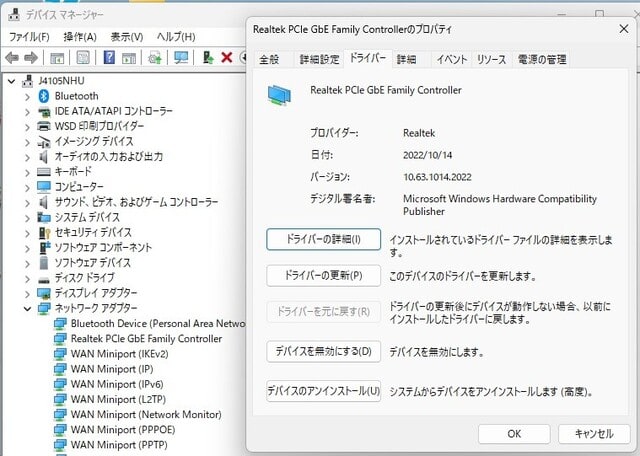Viewport: 640px width, 456px height.
Task: Click the デバイスを無効にする(D) button
Action: pos(323,351)
